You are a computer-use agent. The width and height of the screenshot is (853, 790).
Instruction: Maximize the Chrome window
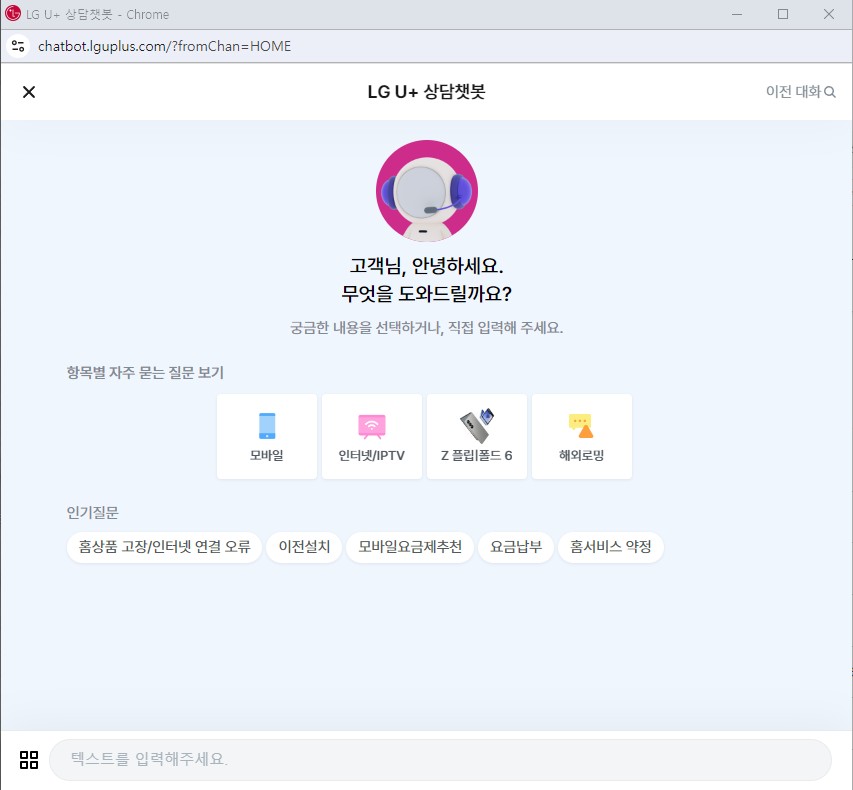pos(783,14)
